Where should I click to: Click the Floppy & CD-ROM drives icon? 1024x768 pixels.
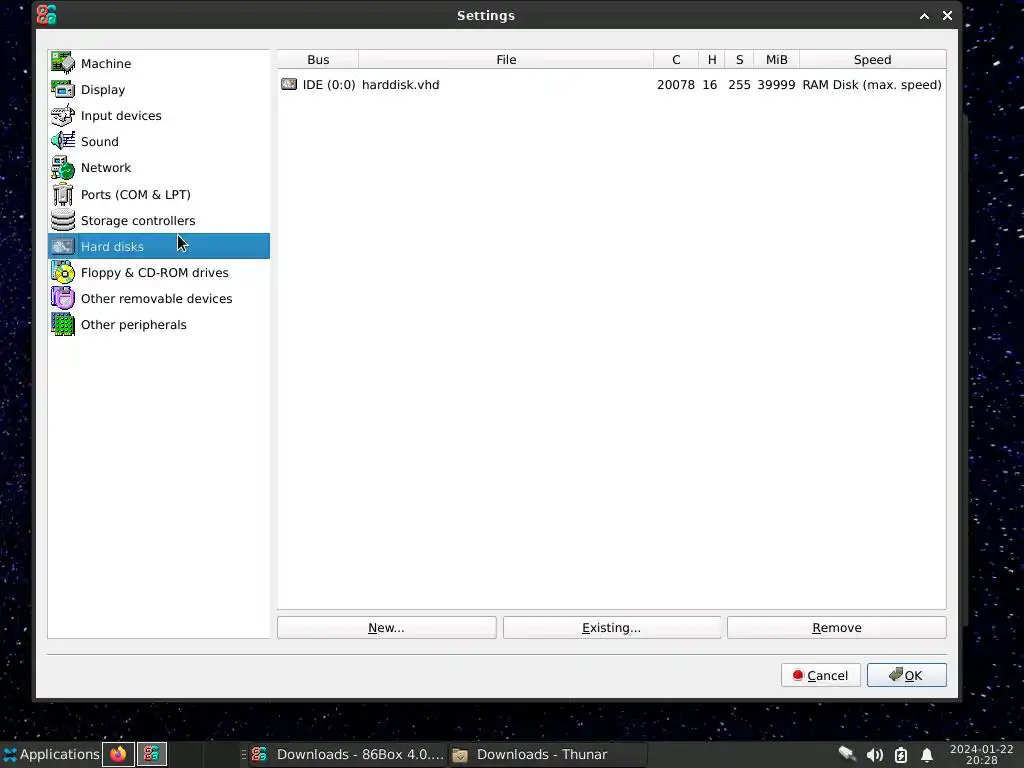63,272
